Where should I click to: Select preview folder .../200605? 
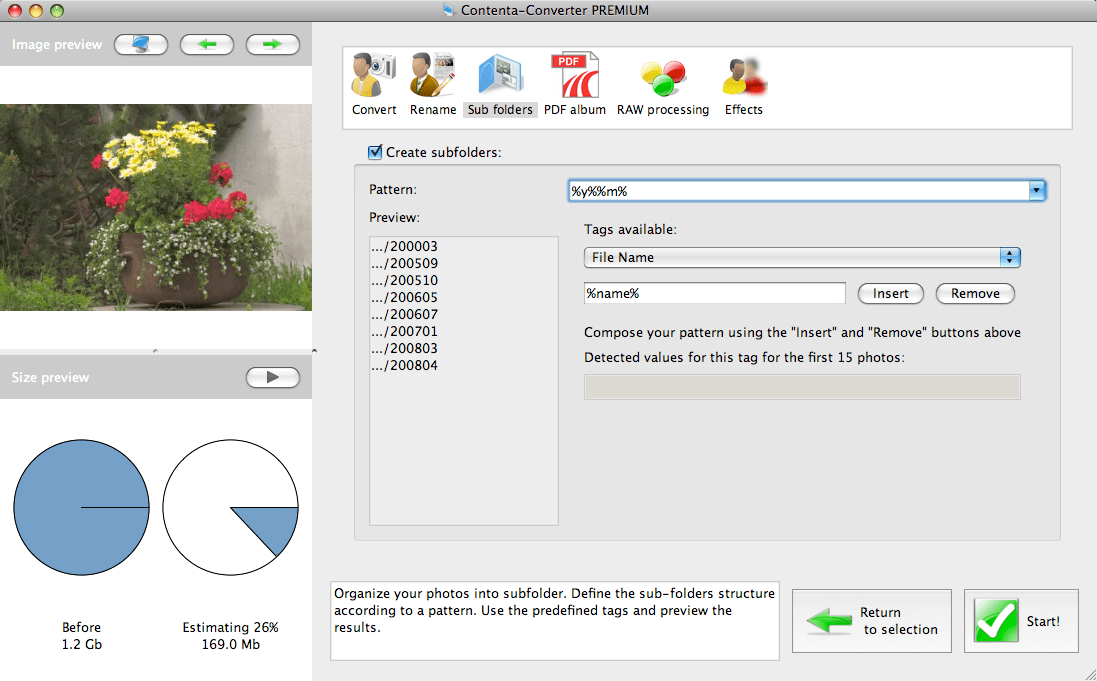pos(405,297)
